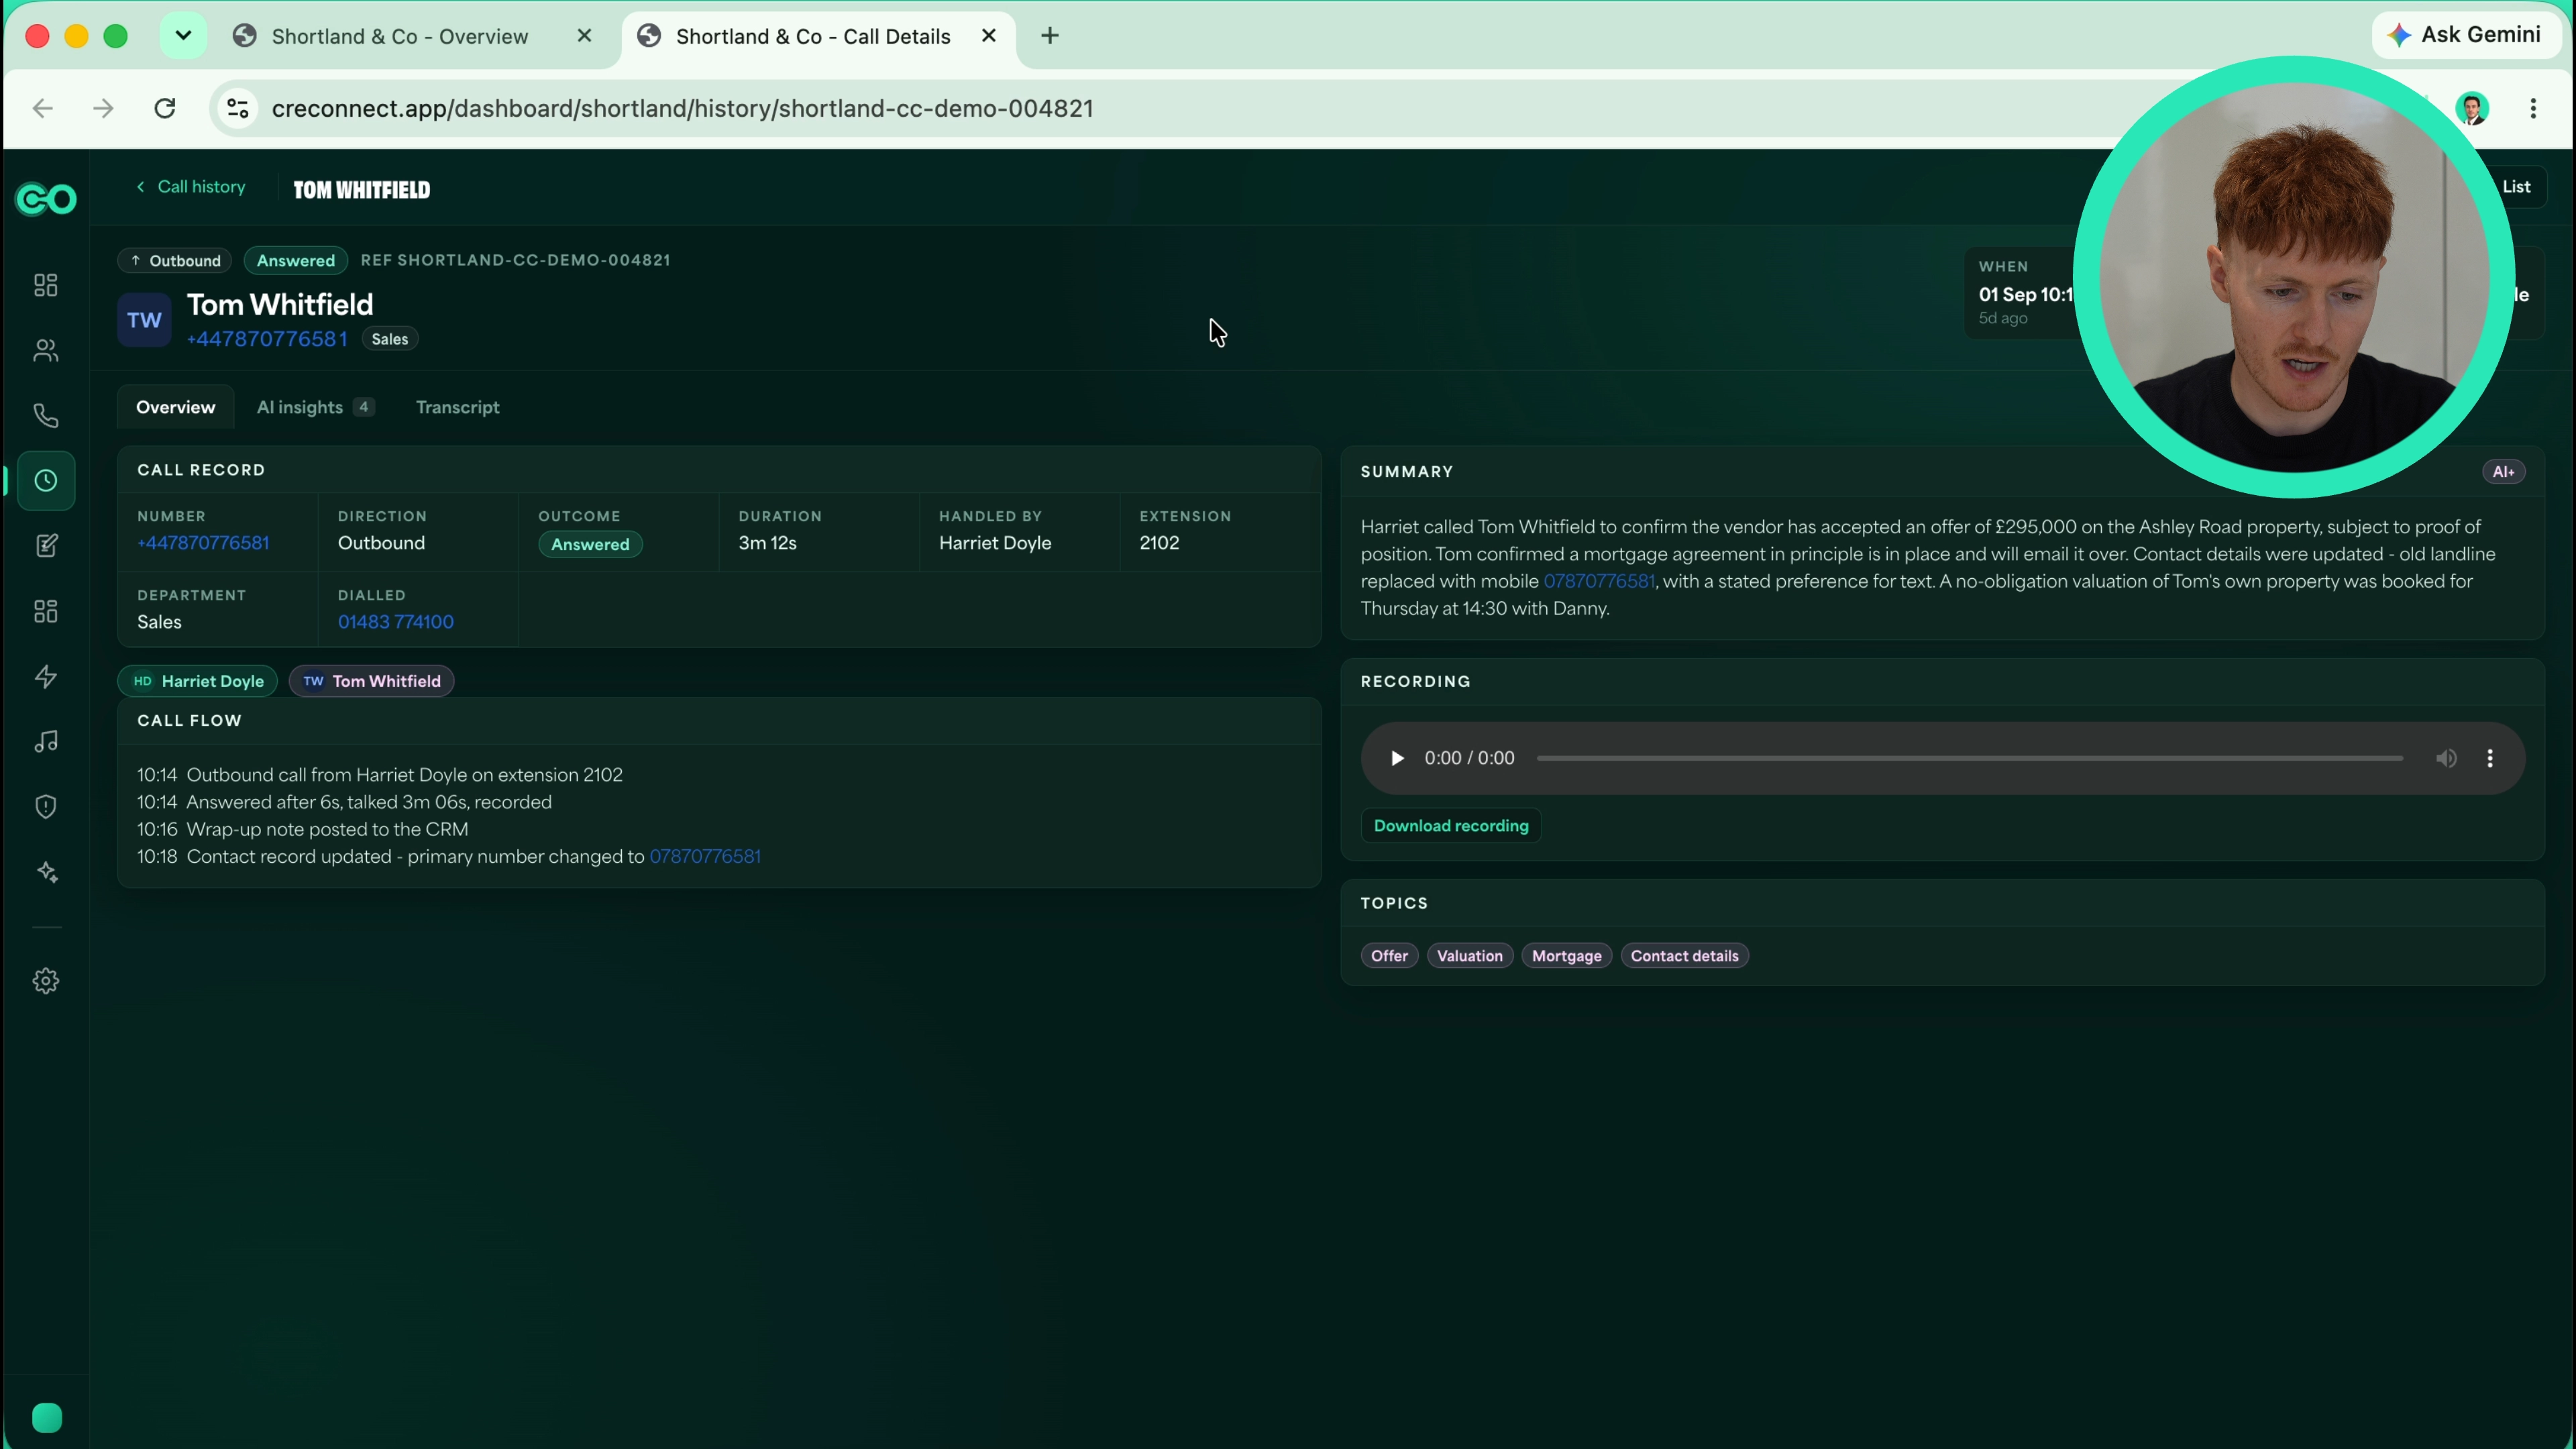Click 07870776581 link in the Summary
This screenshot has height=1449, width=2576.
tap(1599, 581)
